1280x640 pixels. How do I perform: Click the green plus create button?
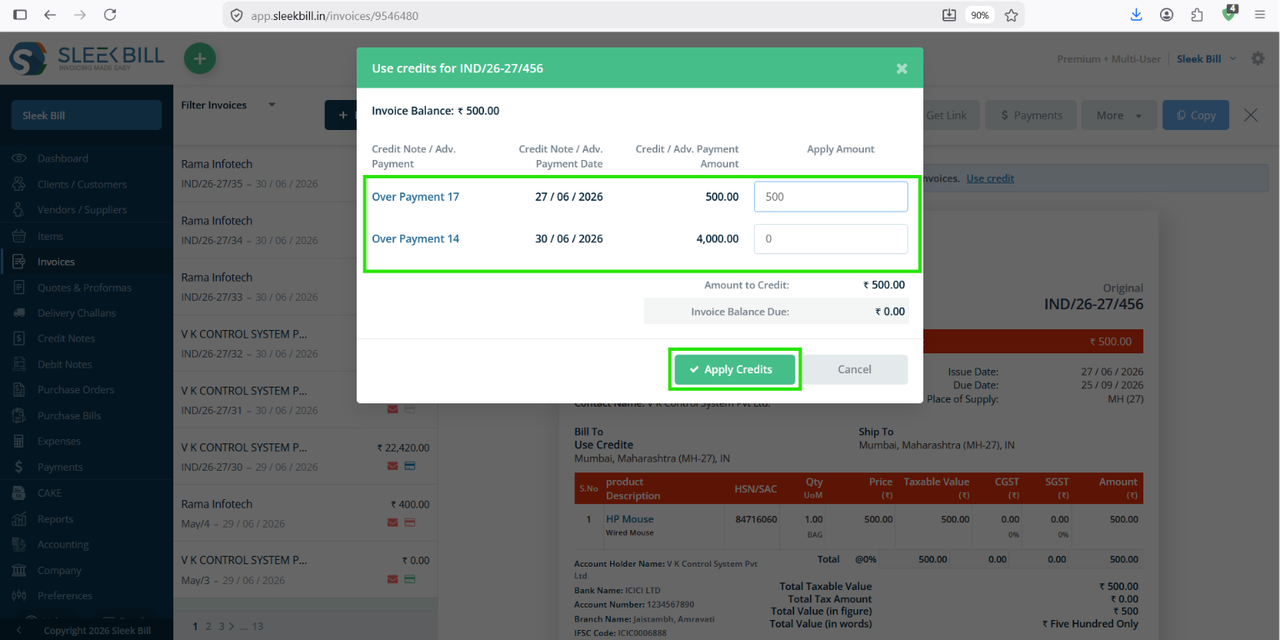coord(200,58)
